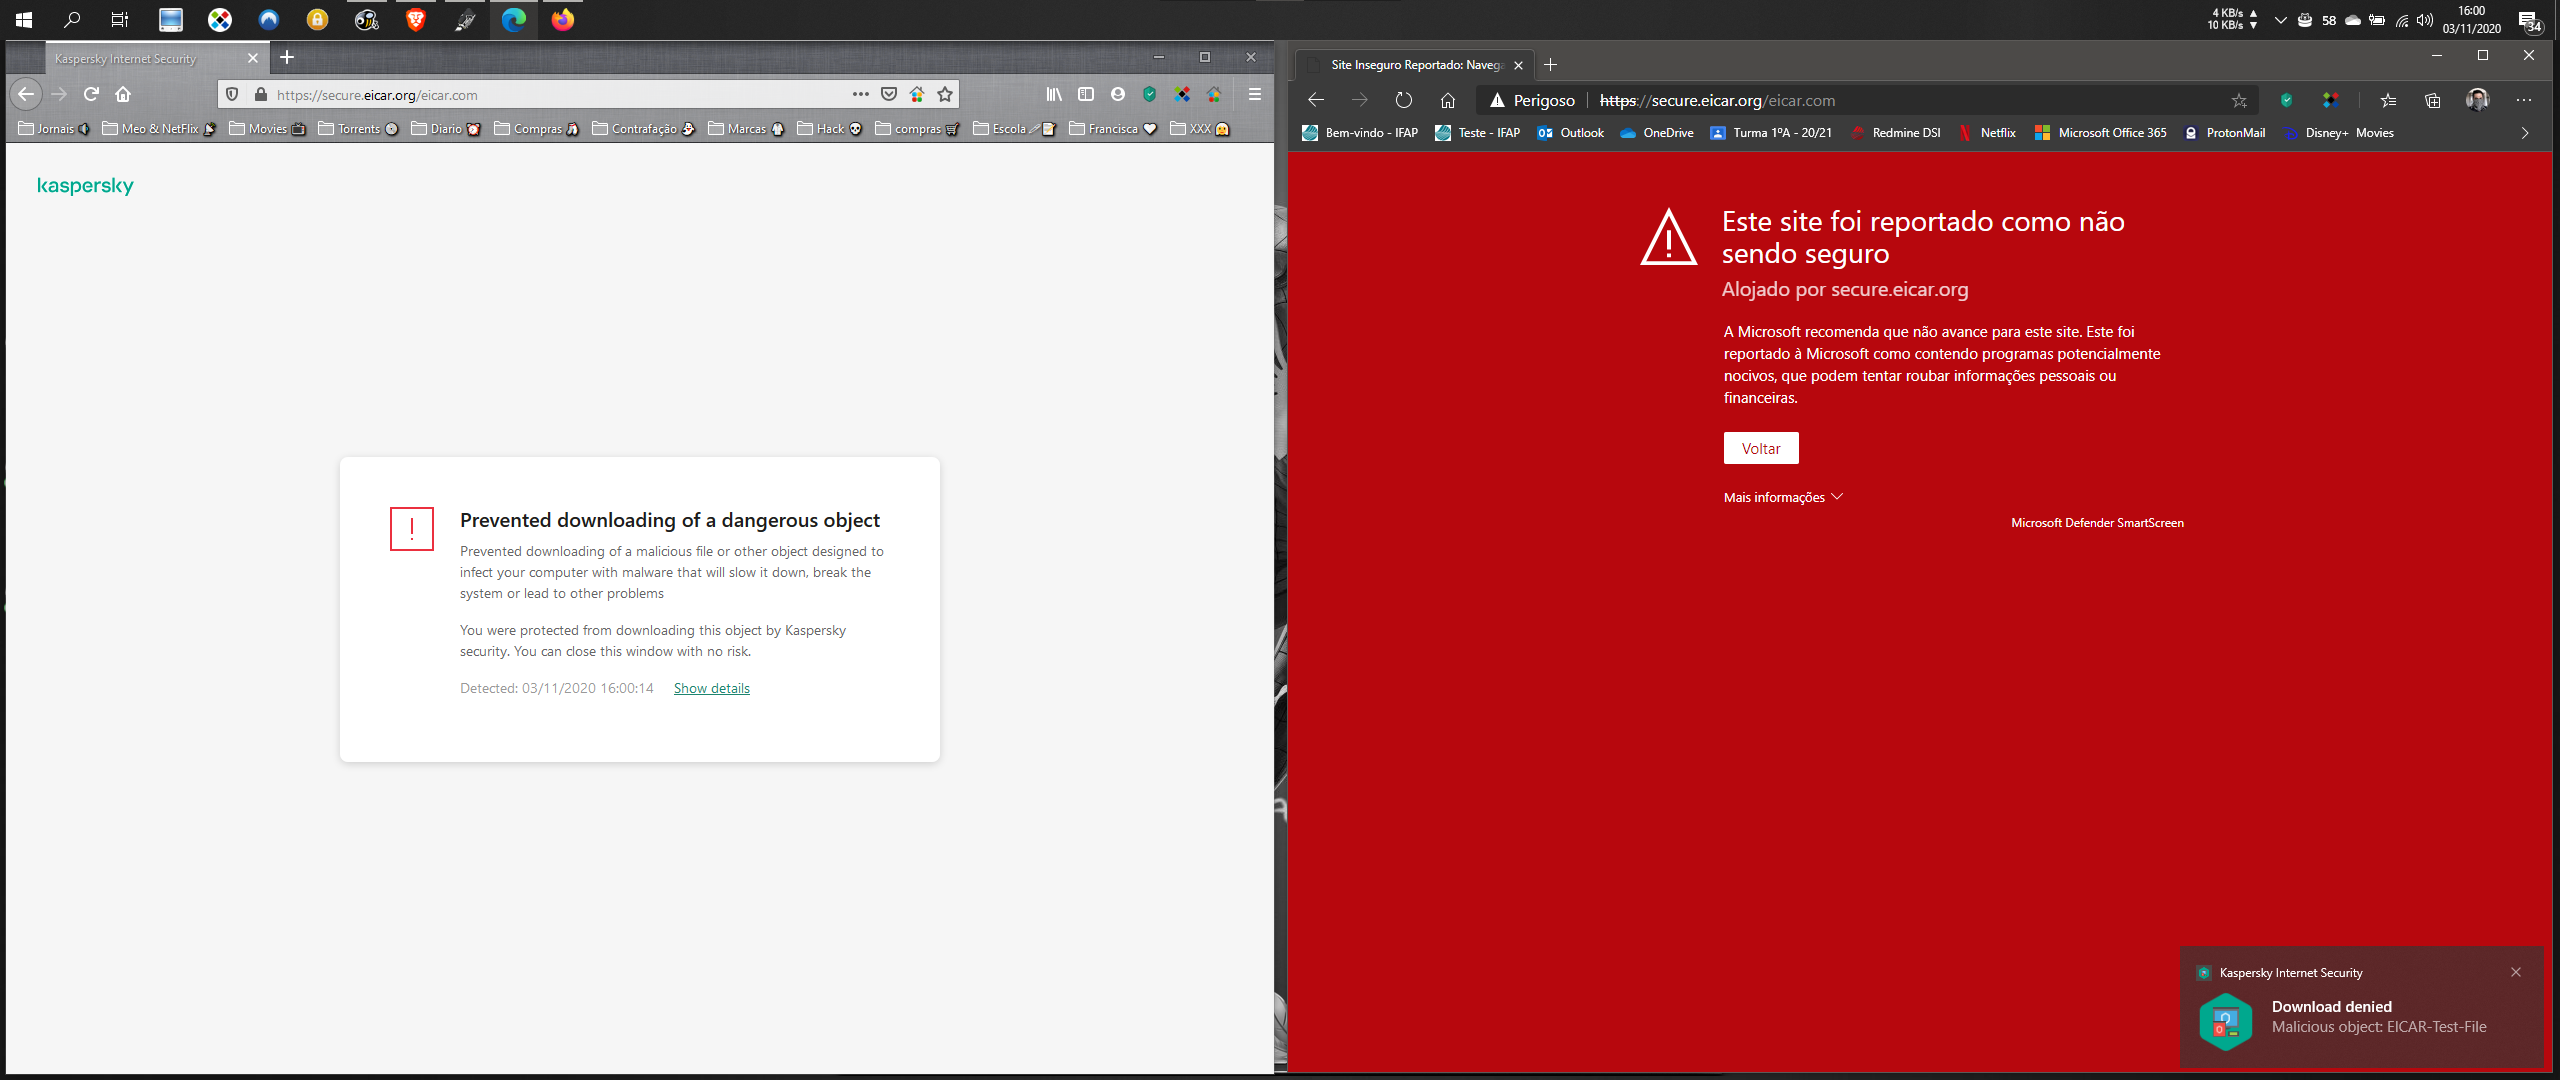Add page to Edge favorites star
The height and width of the screenshot is (1080, 2560).
point(2239,100)
